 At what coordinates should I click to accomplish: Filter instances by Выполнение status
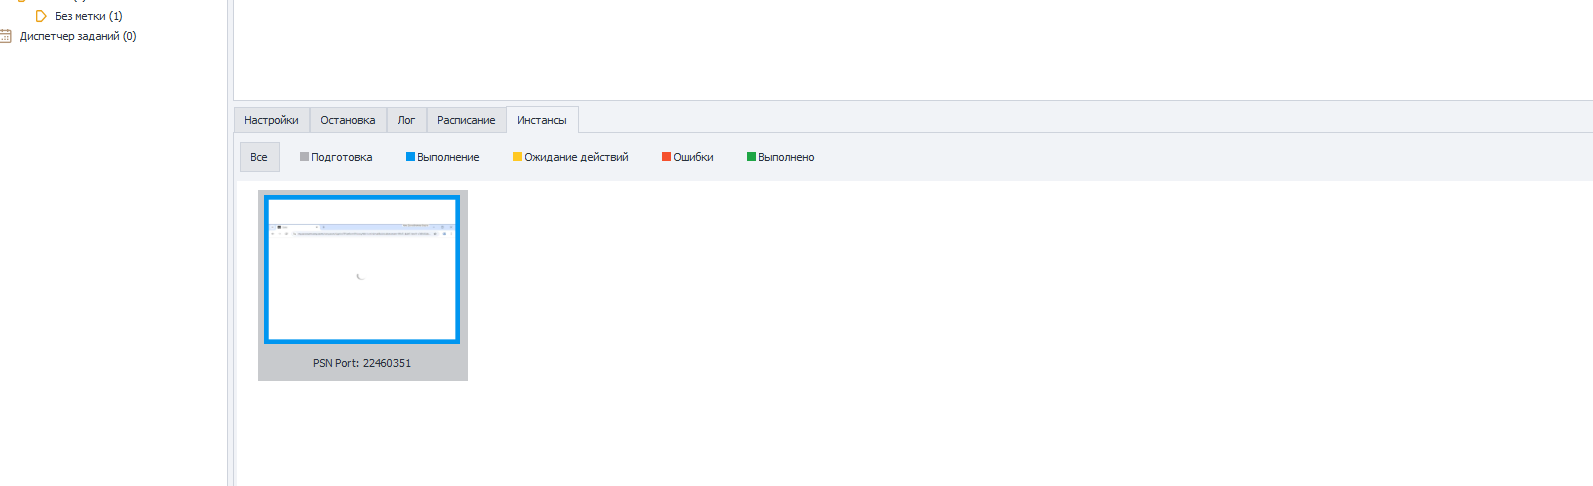442,157
